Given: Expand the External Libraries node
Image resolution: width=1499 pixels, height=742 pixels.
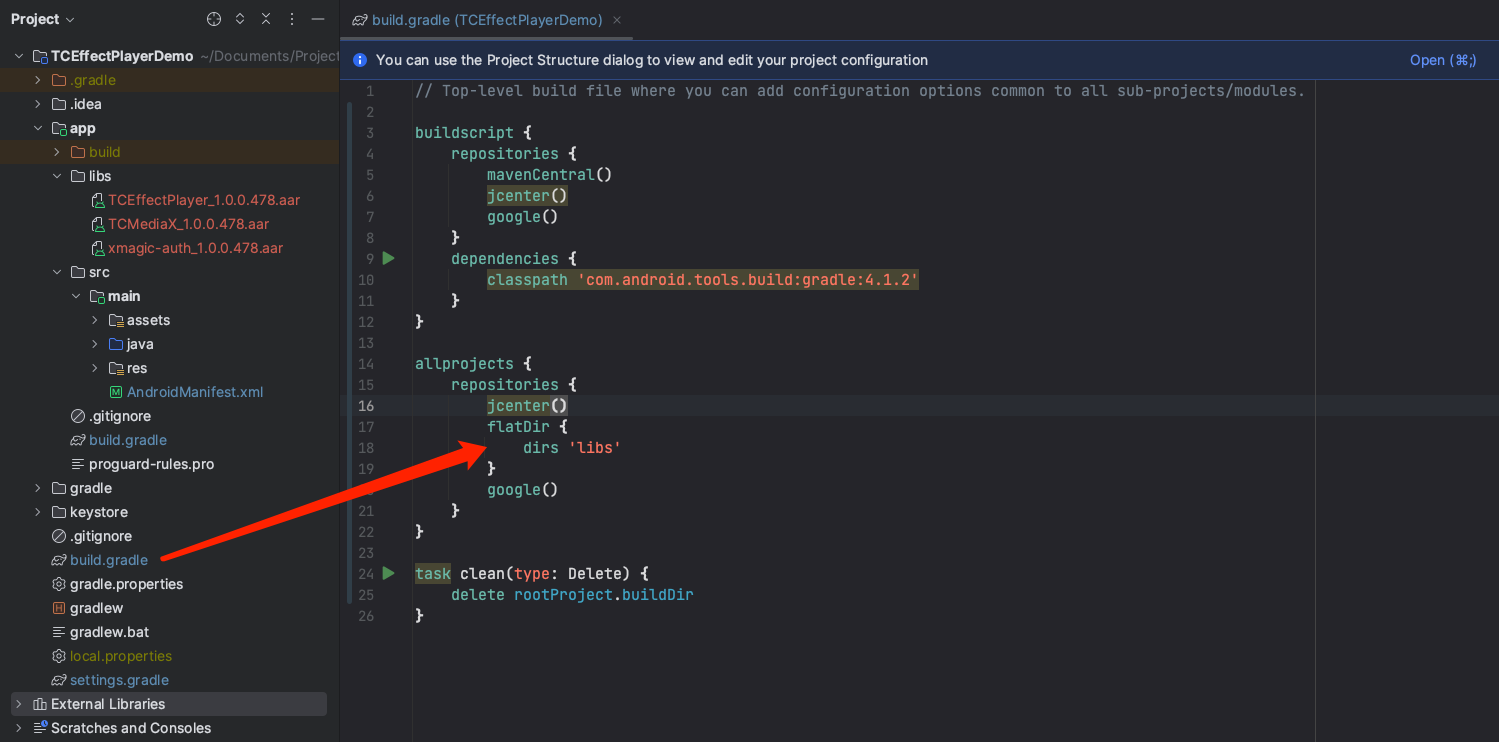Looking at the screenshot, I should click(x=18, y=704).
